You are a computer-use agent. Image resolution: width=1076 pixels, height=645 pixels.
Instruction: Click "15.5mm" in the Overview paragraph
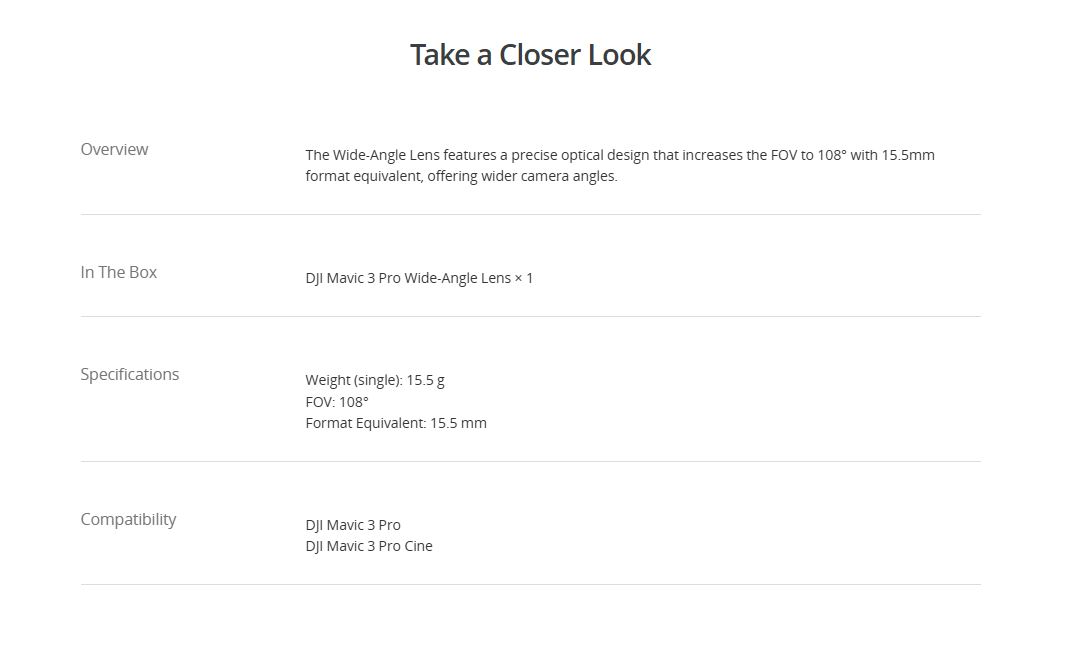coord(908,155)
